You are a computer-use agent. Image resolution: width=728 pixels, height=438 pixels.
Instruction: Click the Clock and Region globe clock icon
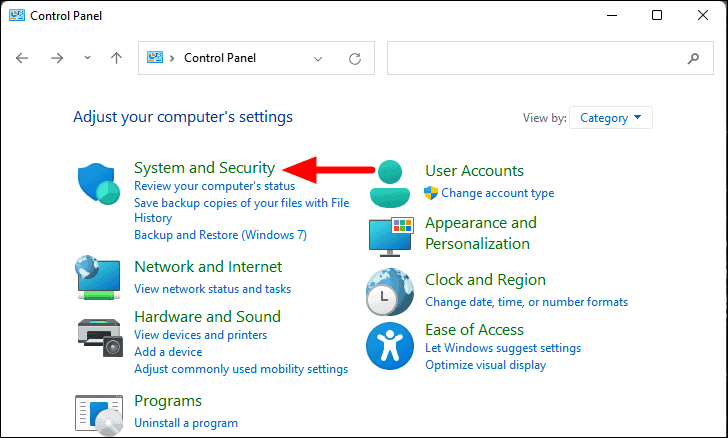tap(390, 292)
